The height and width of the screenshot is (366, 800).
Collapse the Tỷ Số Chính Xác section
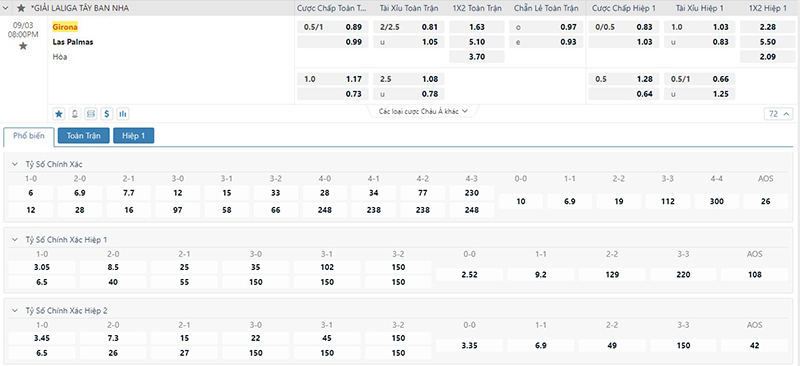[14, 164]
